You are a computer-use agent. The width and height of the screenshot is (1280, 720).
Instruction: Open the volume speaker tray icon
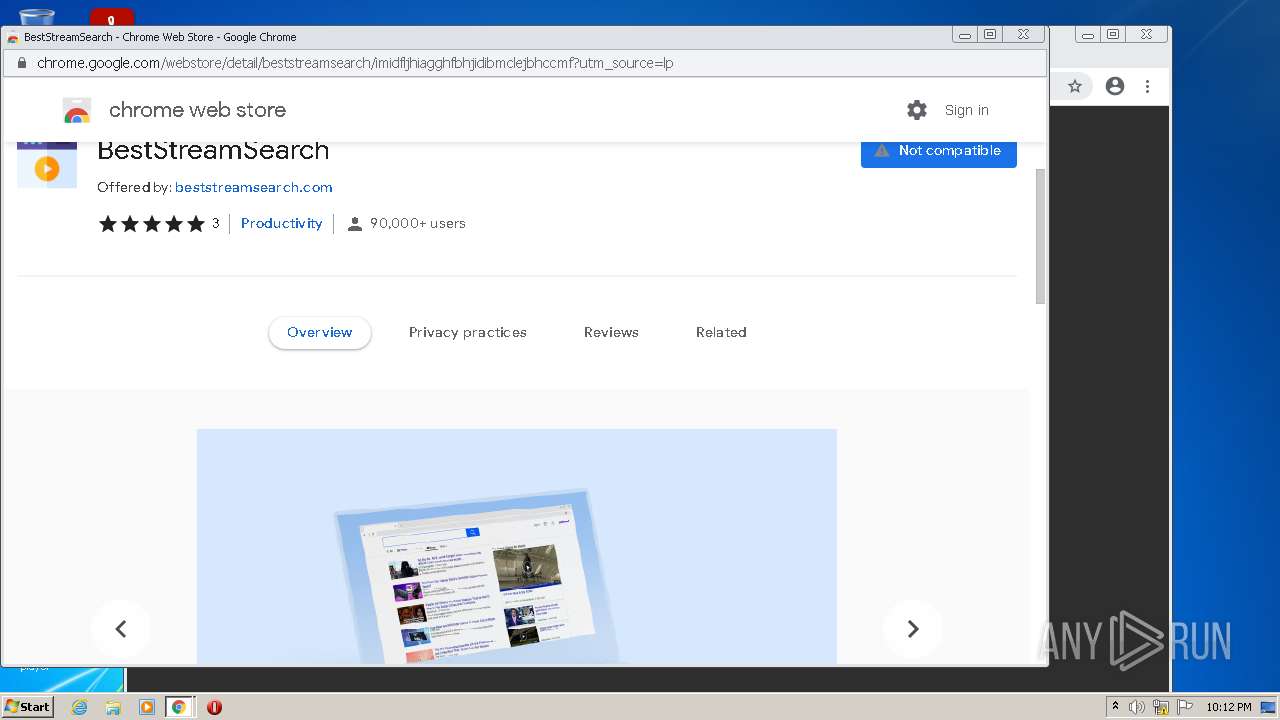[x=1137, y=707]
